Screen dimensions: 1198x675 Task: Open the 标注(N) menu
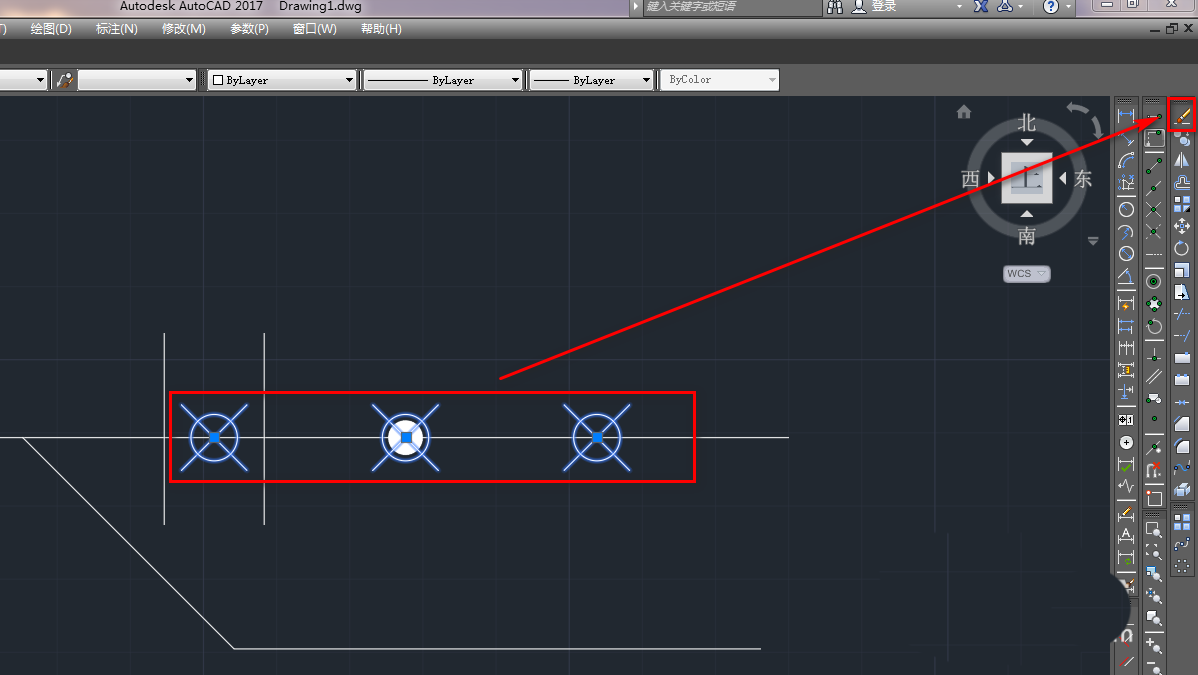(117, 29)
